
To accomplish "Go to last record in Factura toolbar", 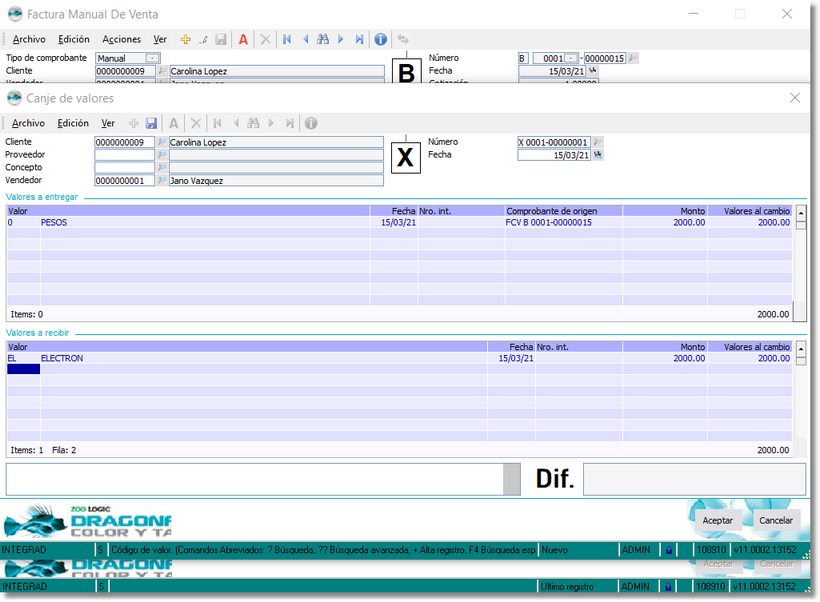I will [x=359, y=39].
